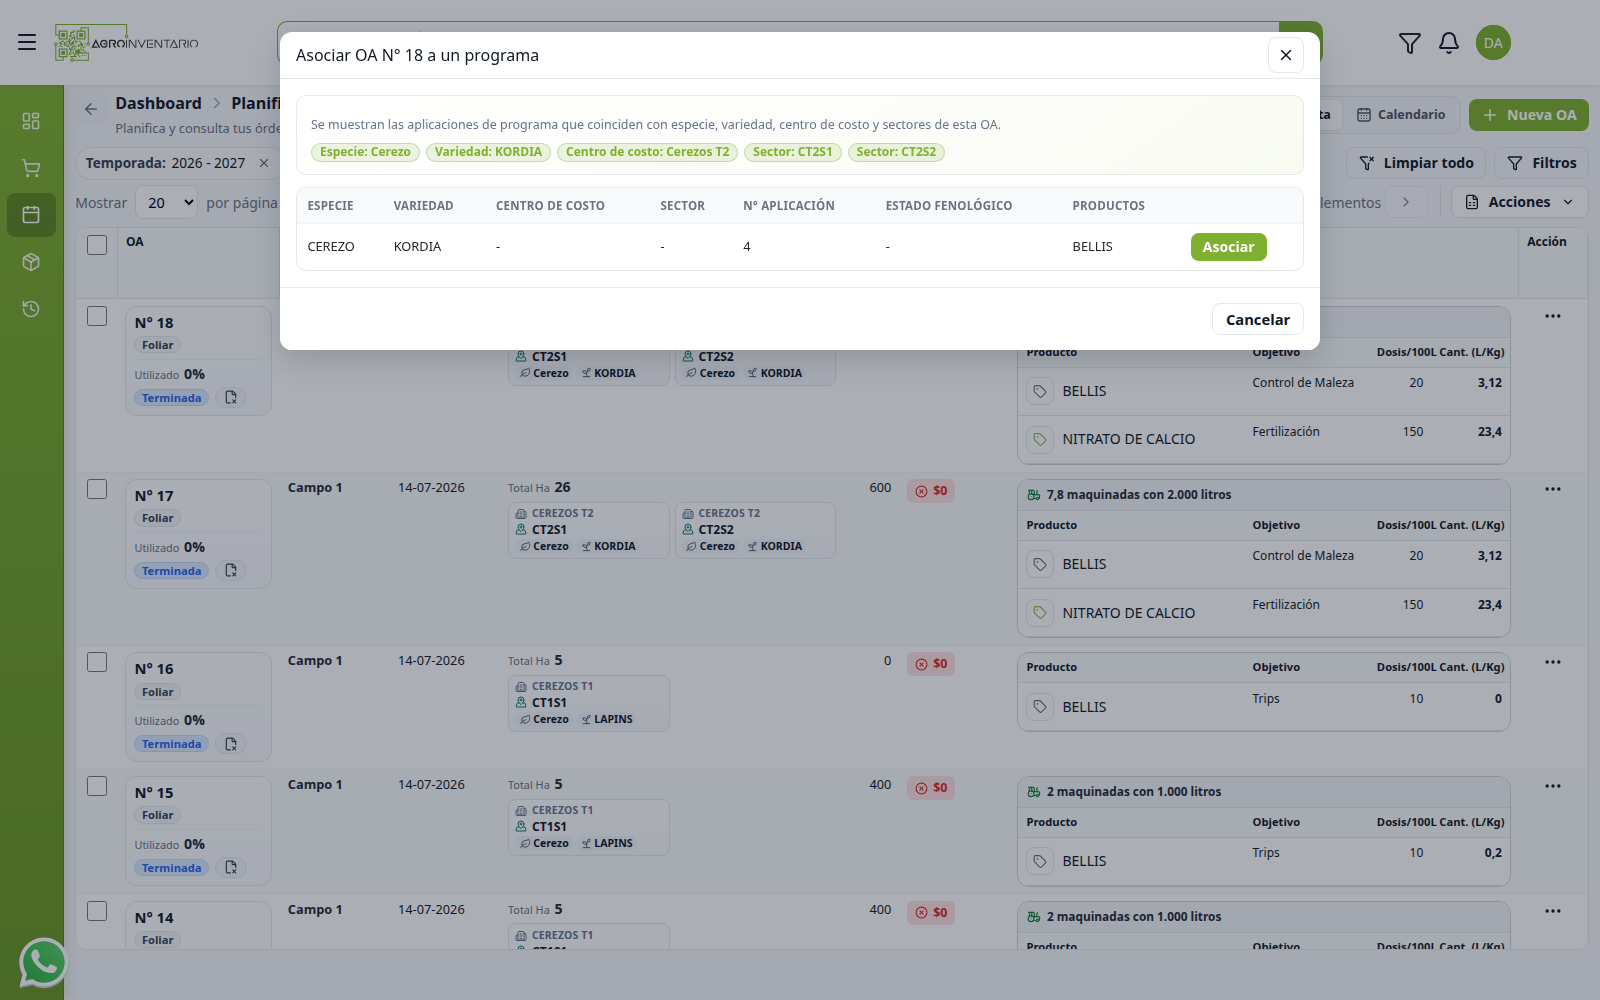Open the history clock sidebar icon

31,309
